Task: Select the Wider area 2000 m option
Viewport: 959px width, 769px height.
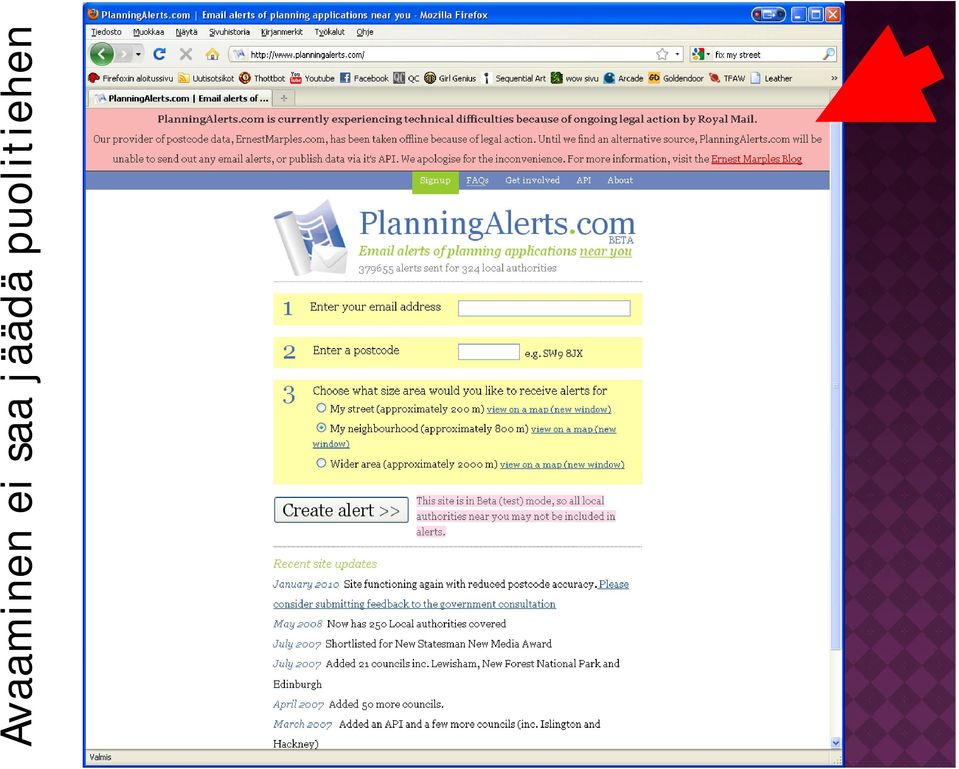Action: [x=320, y=463]
